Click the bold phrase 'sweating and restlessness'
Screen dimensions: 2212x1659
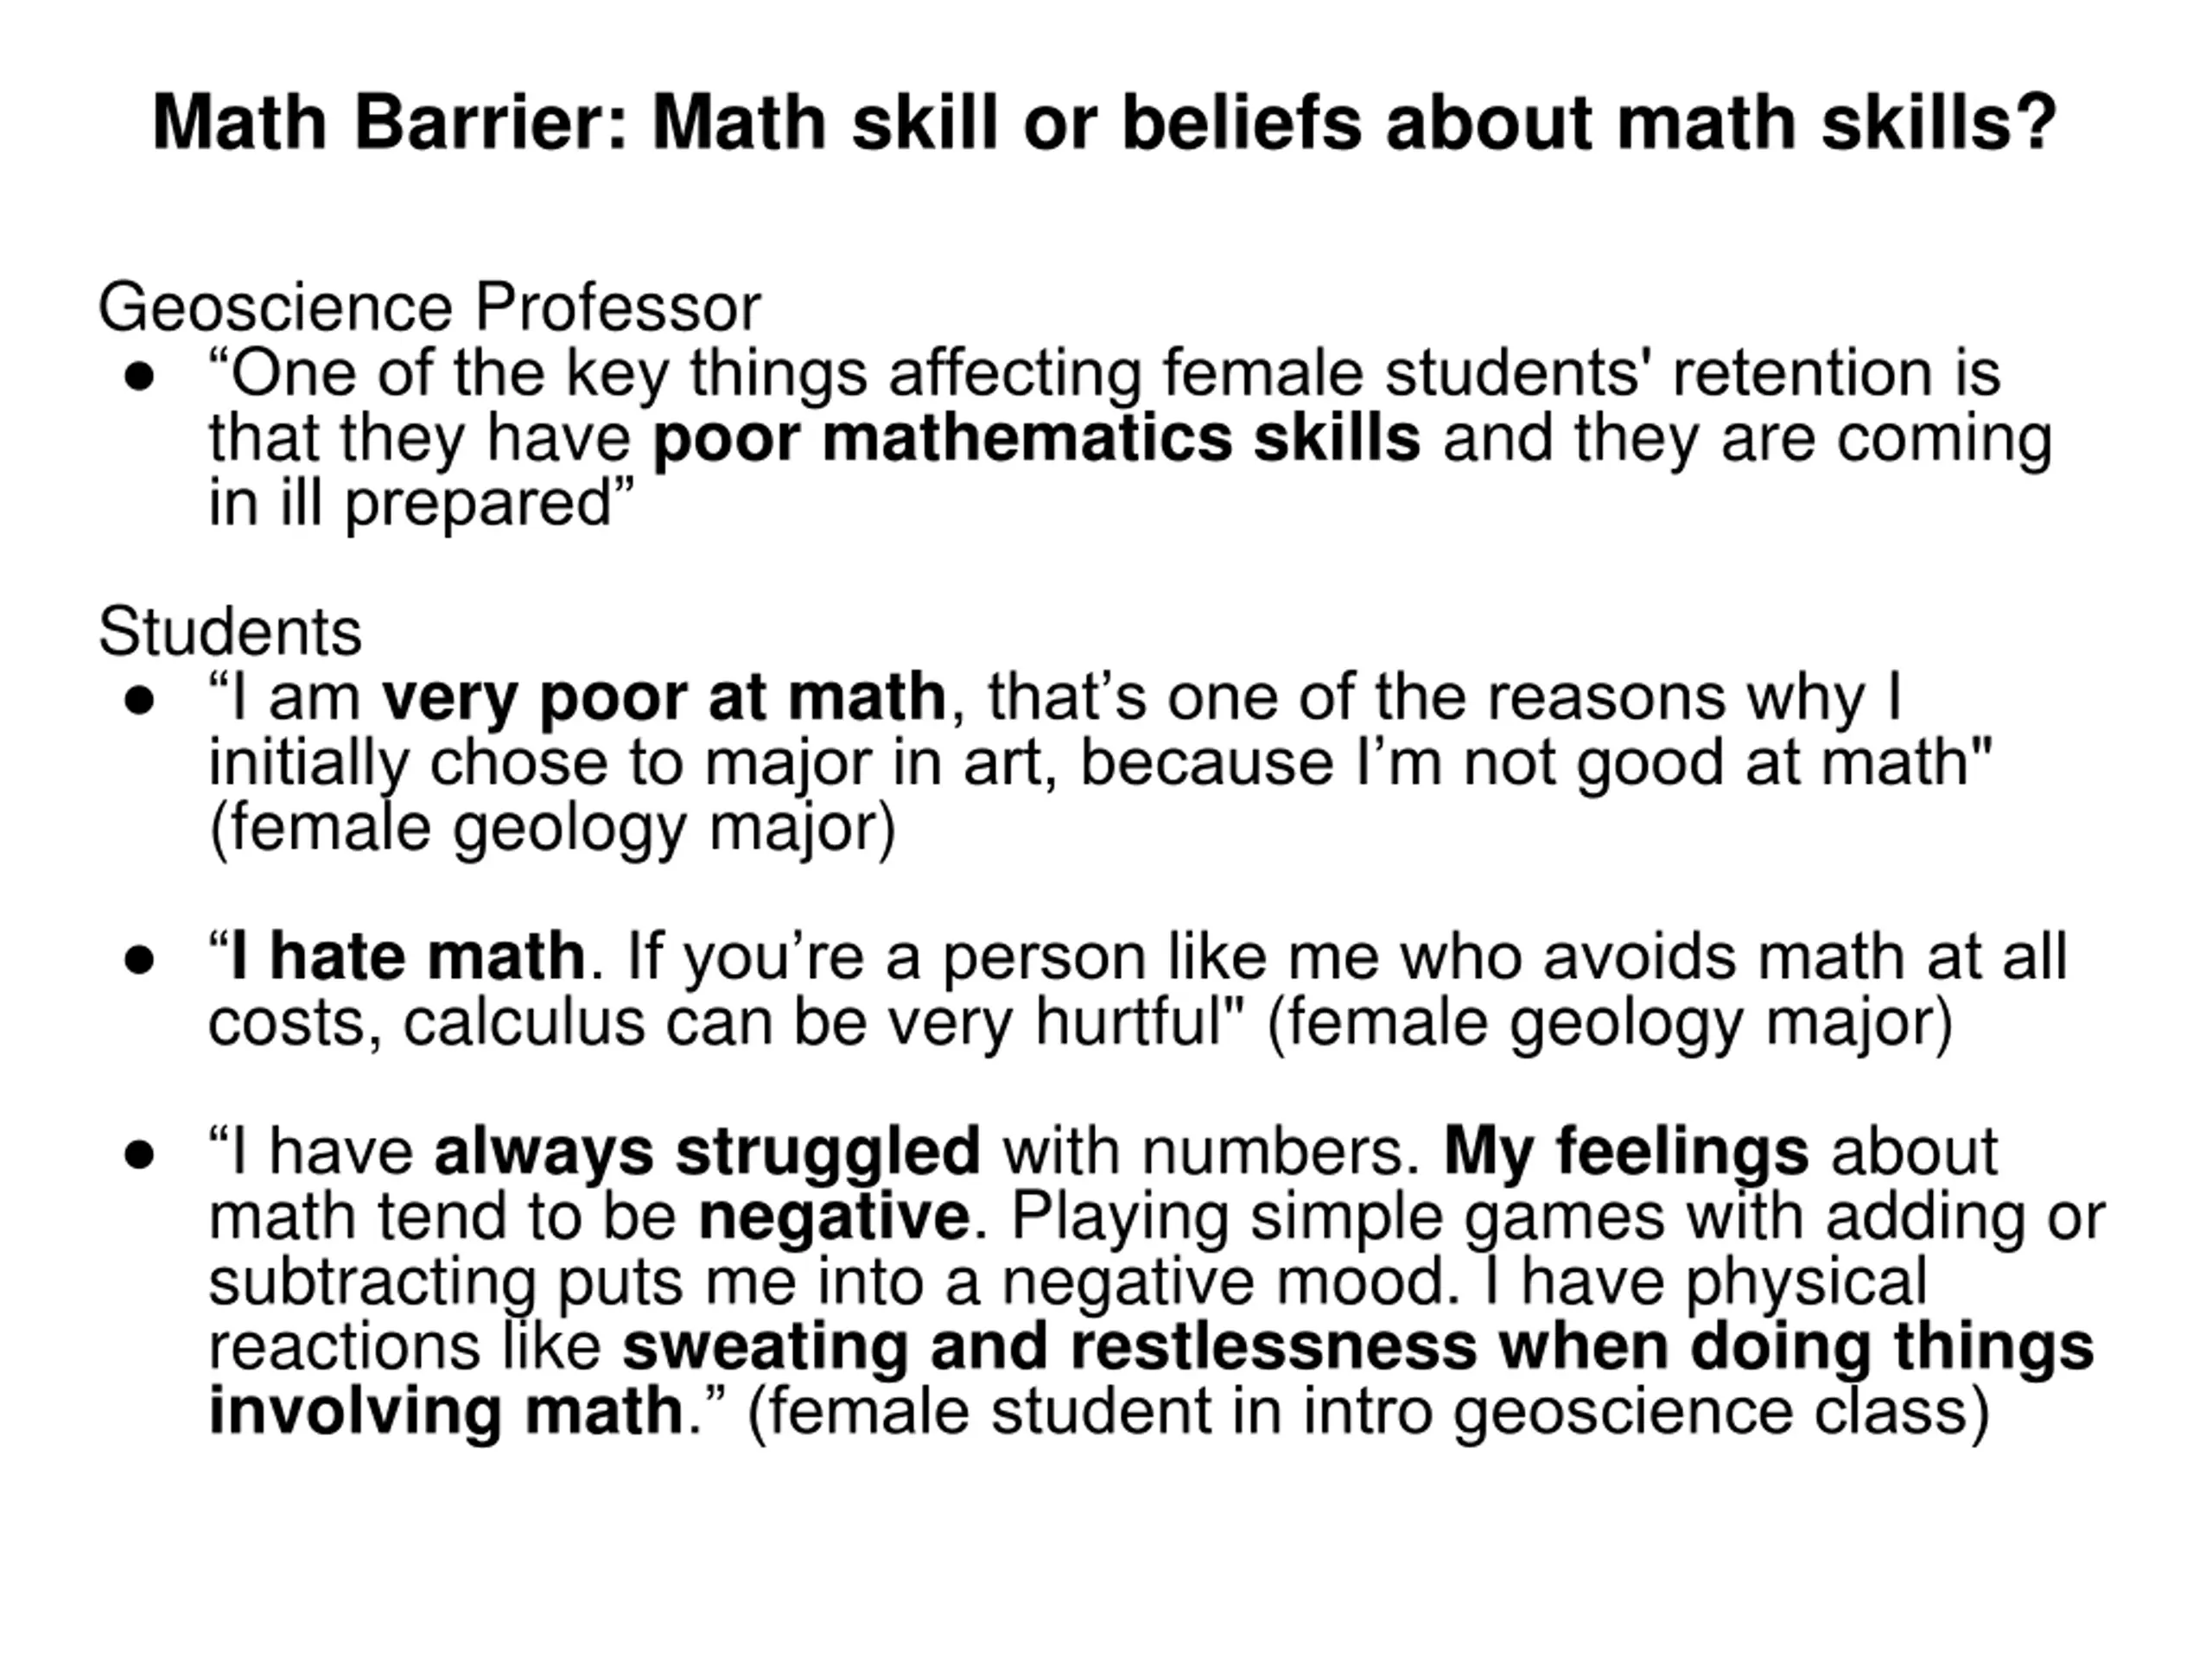pyautogui.click(x=1049, y=1346)
